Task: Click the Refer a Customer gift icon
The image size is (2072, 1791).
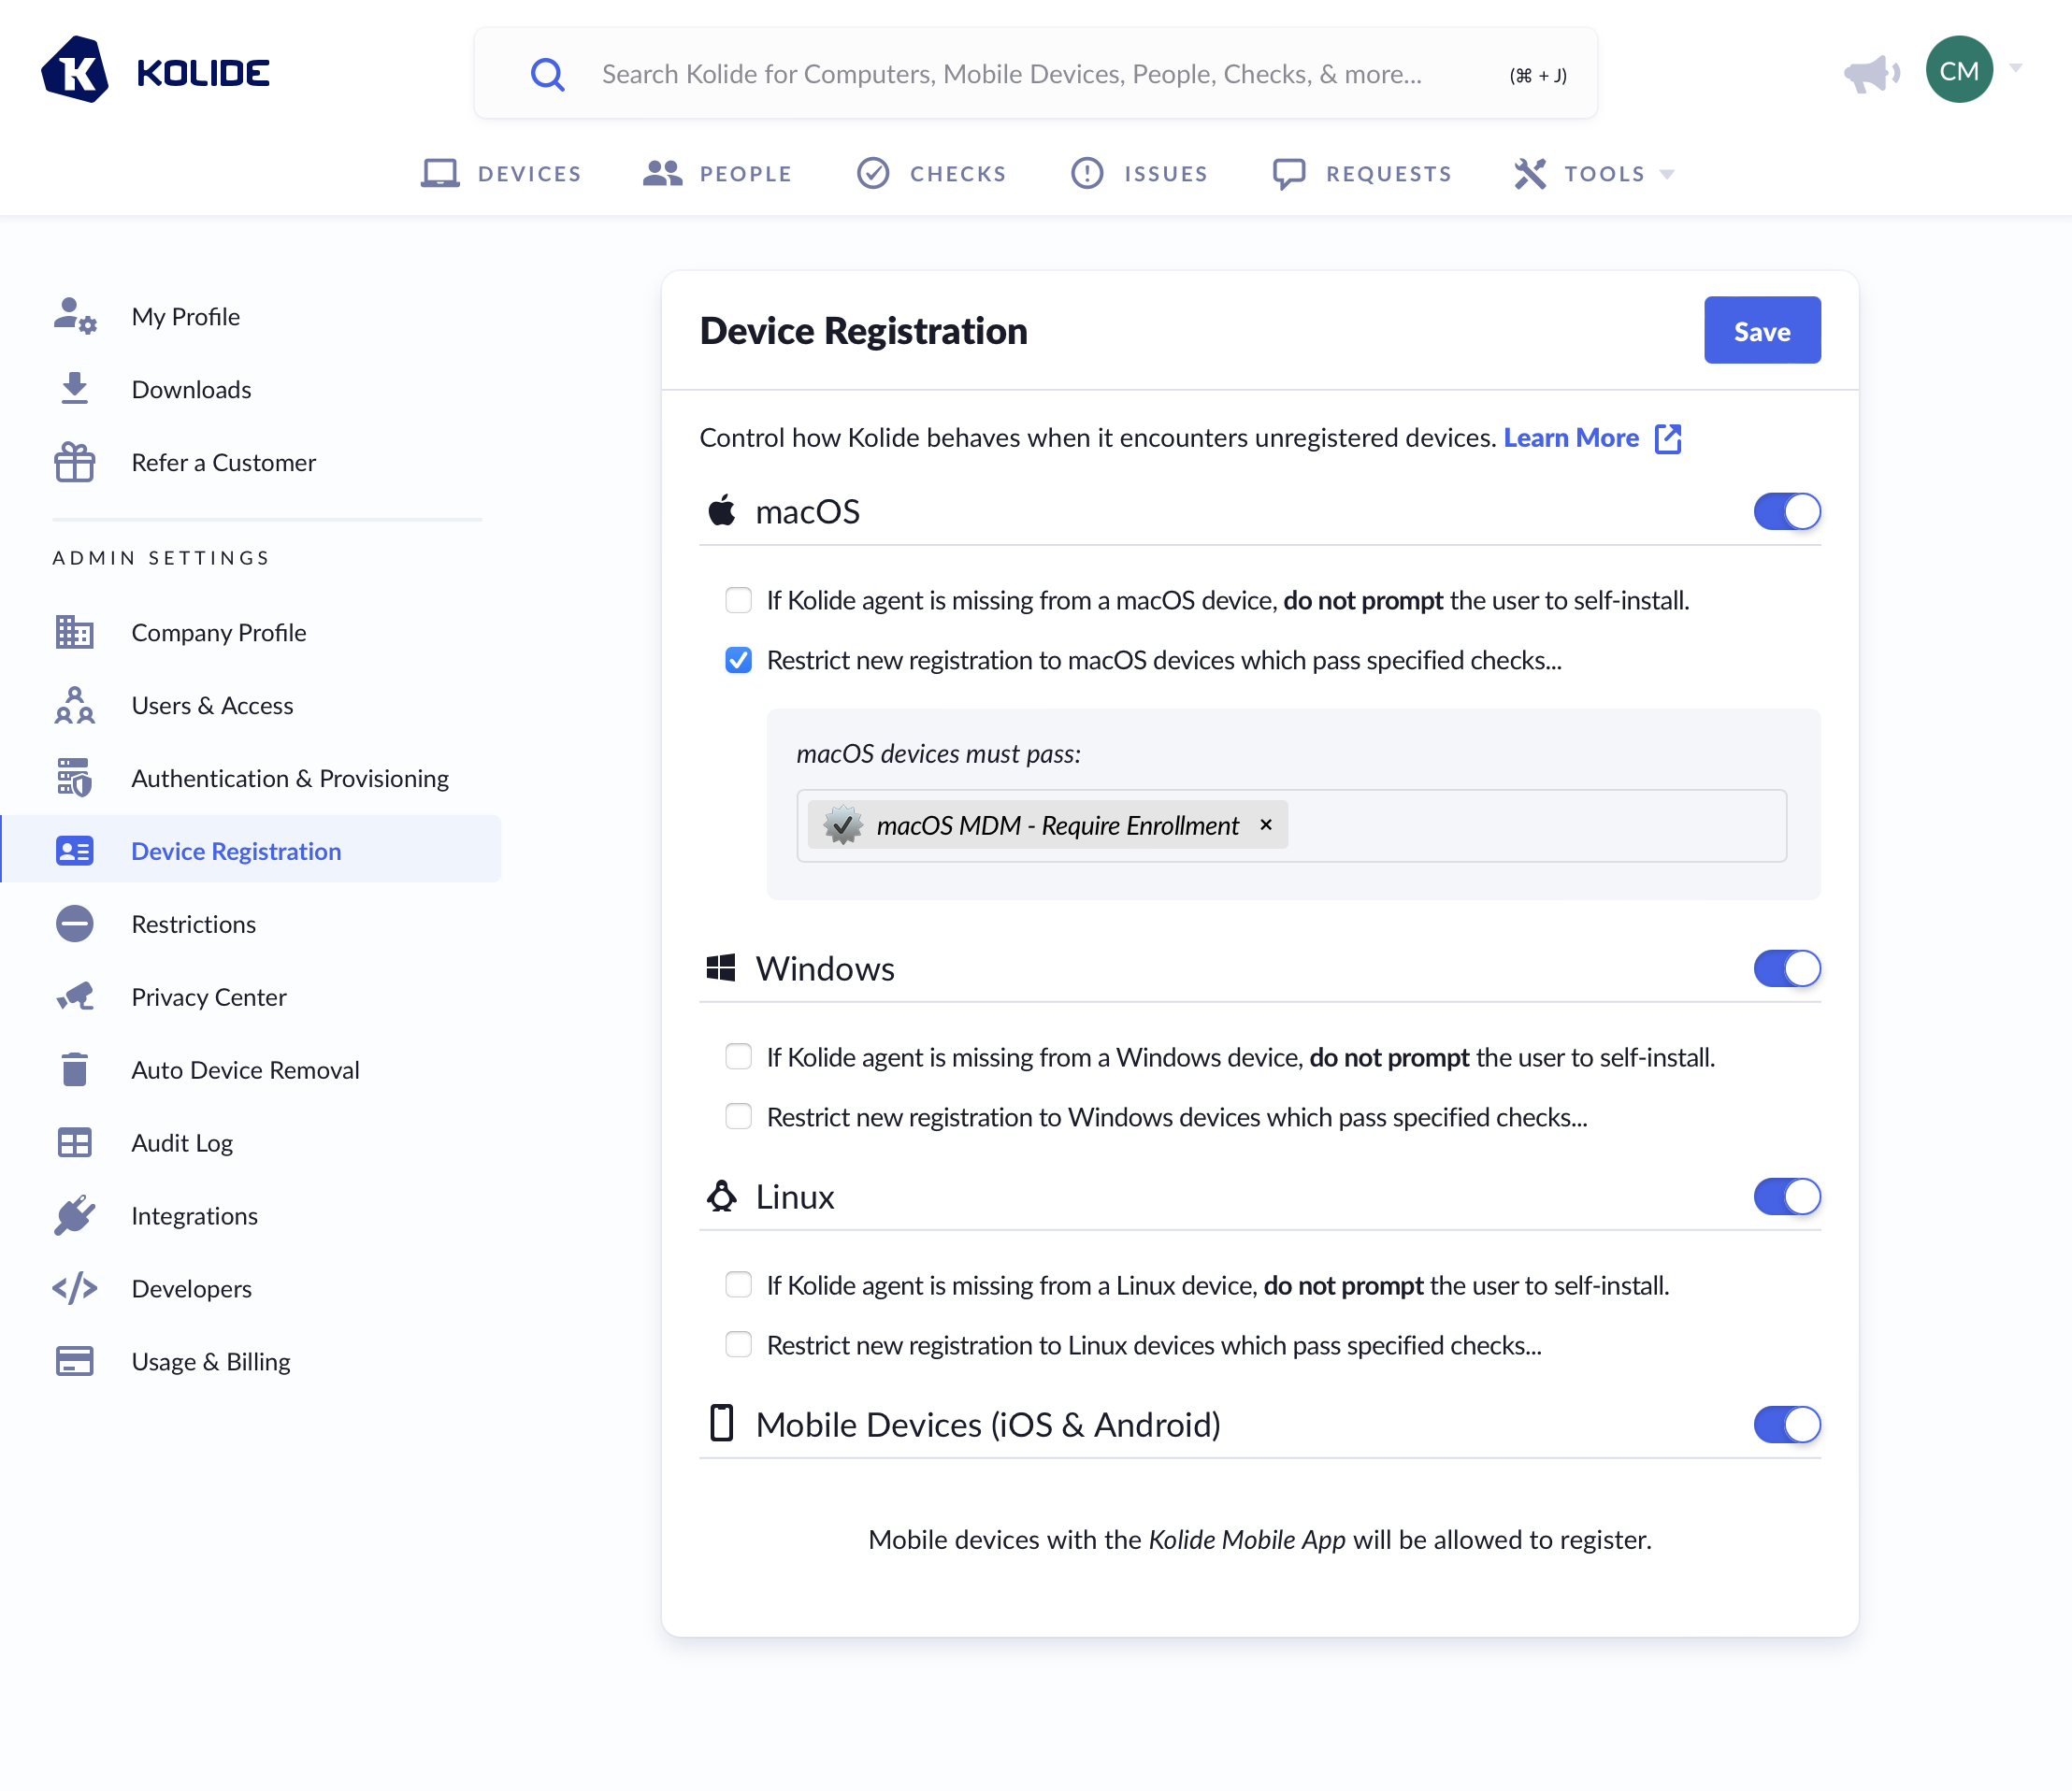Action: click(75, 462)
